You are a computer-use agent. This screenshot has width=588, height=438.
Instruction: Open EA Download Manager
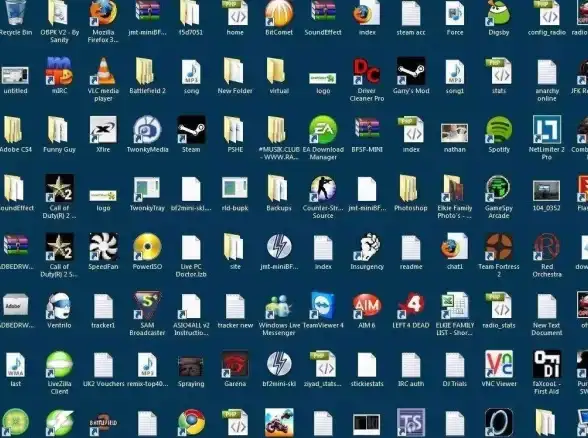tap(323, 130)
